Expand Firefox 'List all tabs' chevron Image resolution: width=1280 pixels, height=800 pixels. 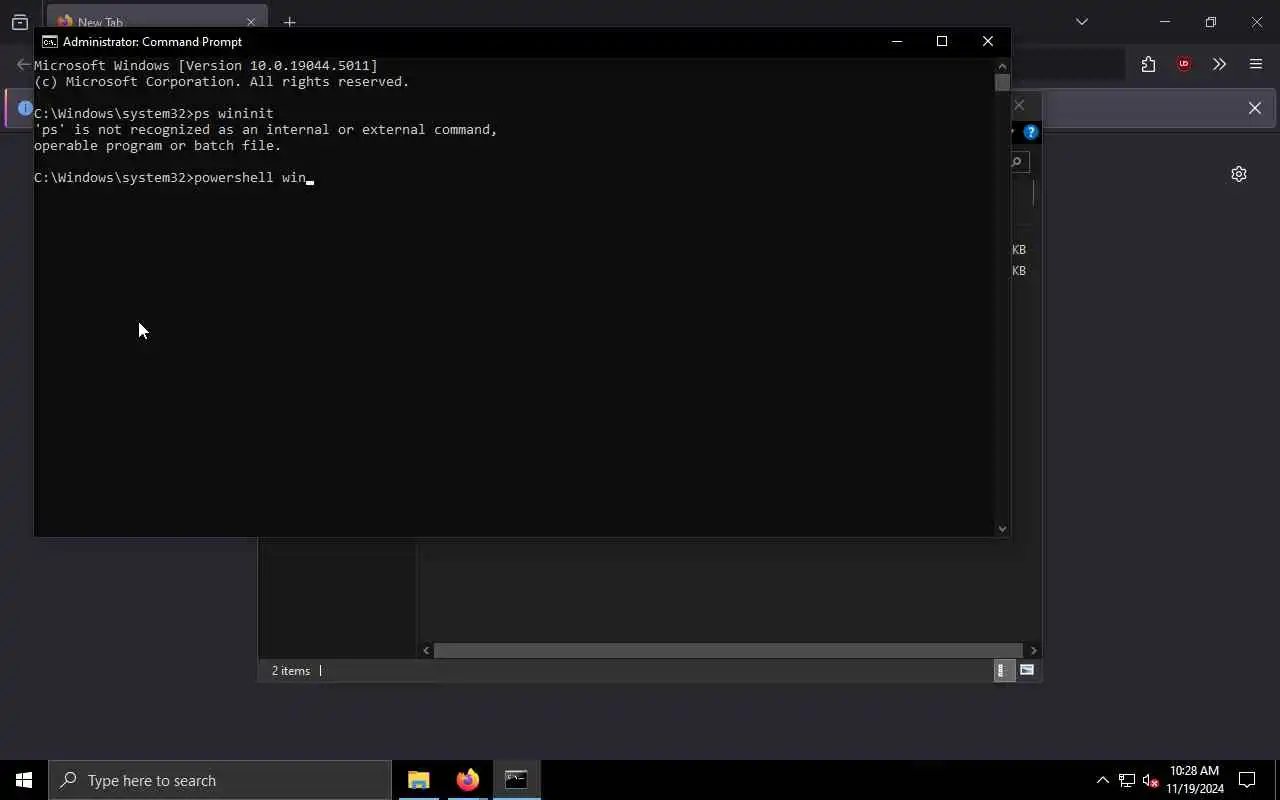coord(1081,21)
